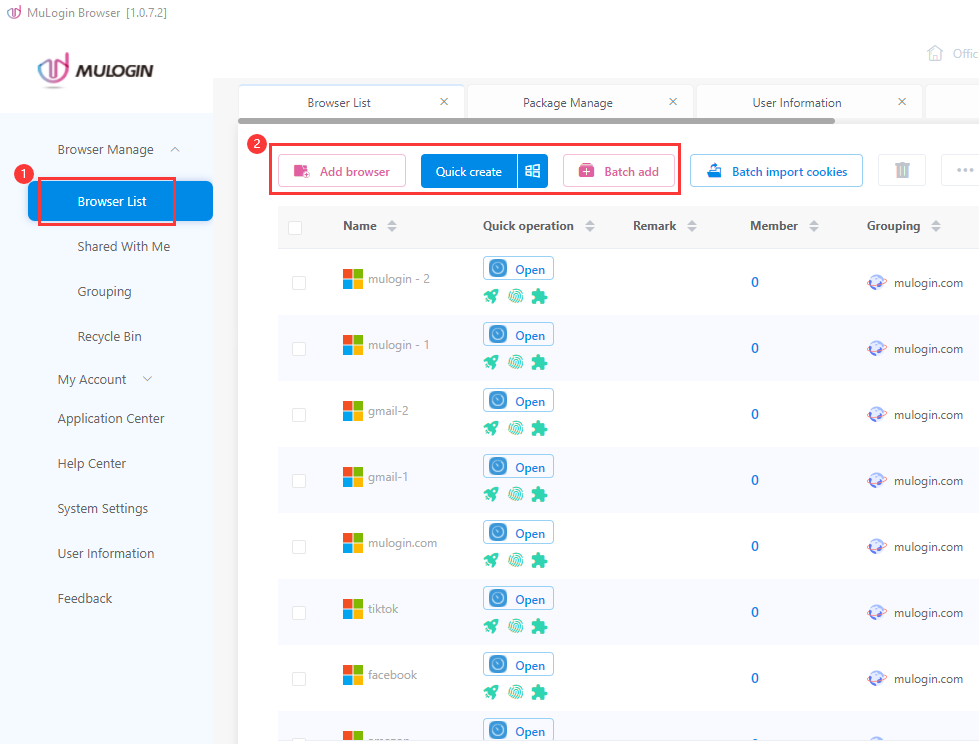Click fingerprint icon in mulogin - 2 row

pos(516,296)
